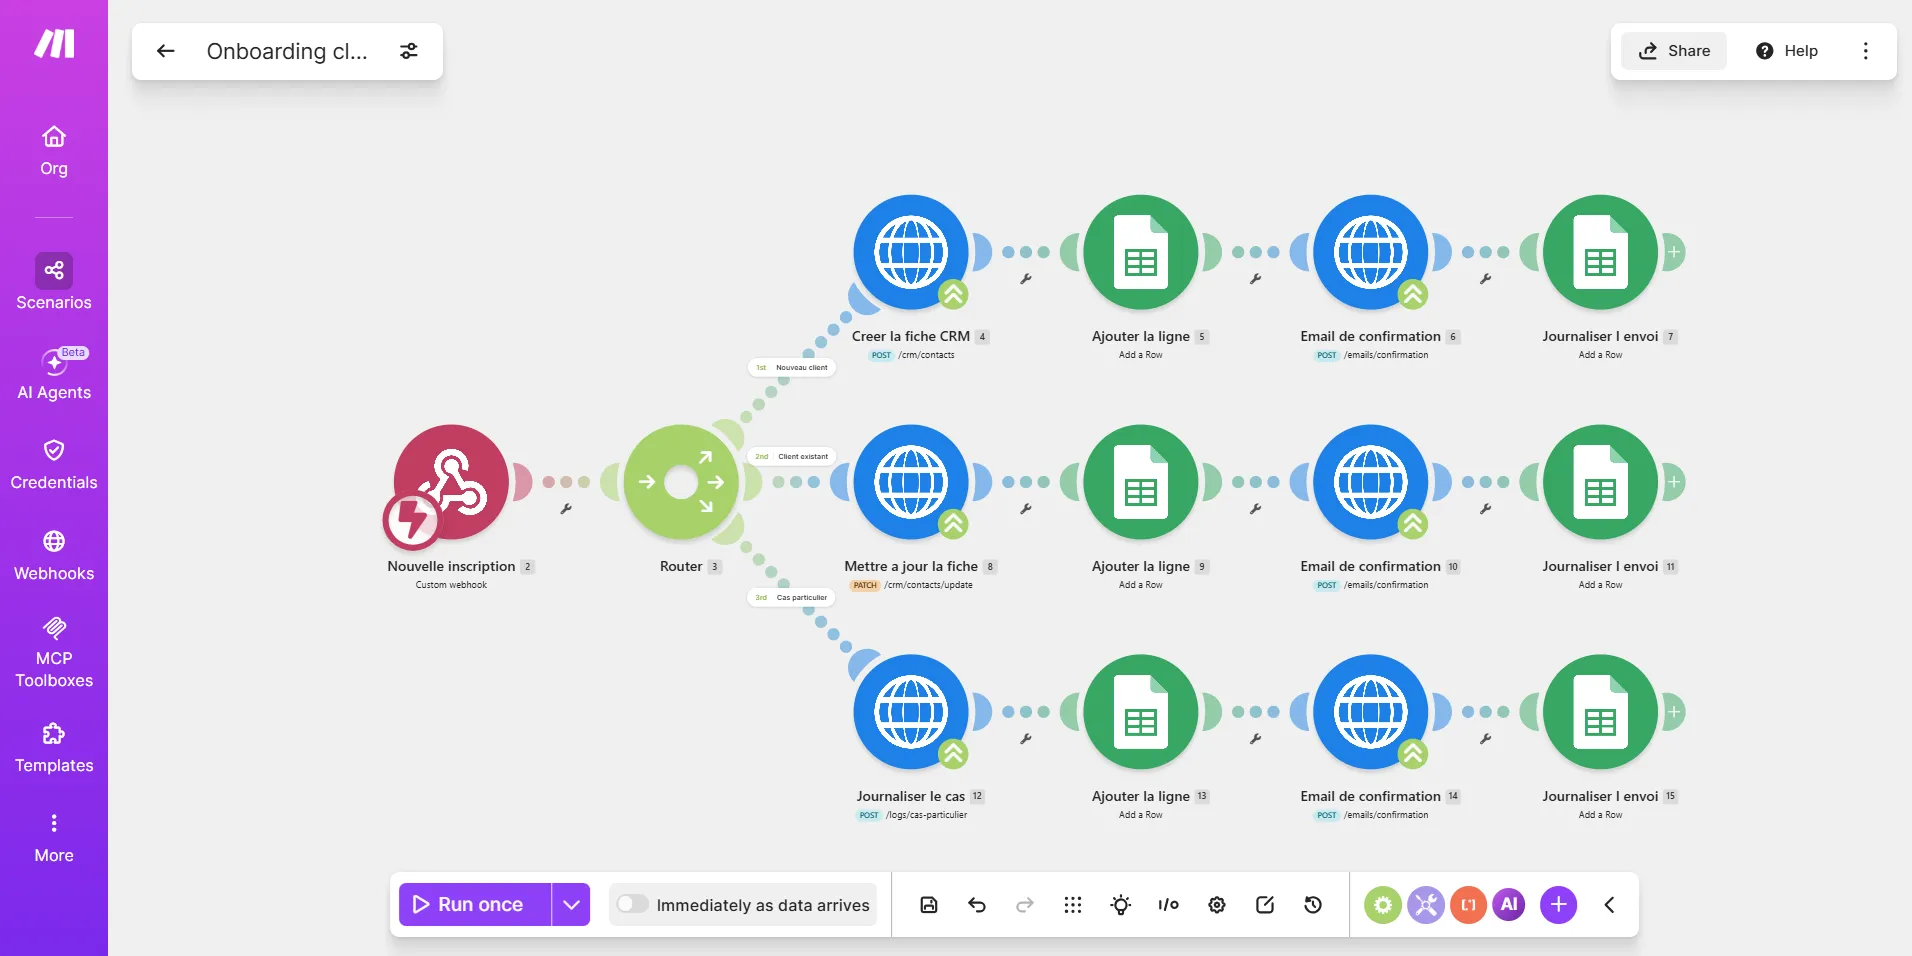Open the Run once dropdown arrow
1912x956 pixels.
click(x=571, y=905)
